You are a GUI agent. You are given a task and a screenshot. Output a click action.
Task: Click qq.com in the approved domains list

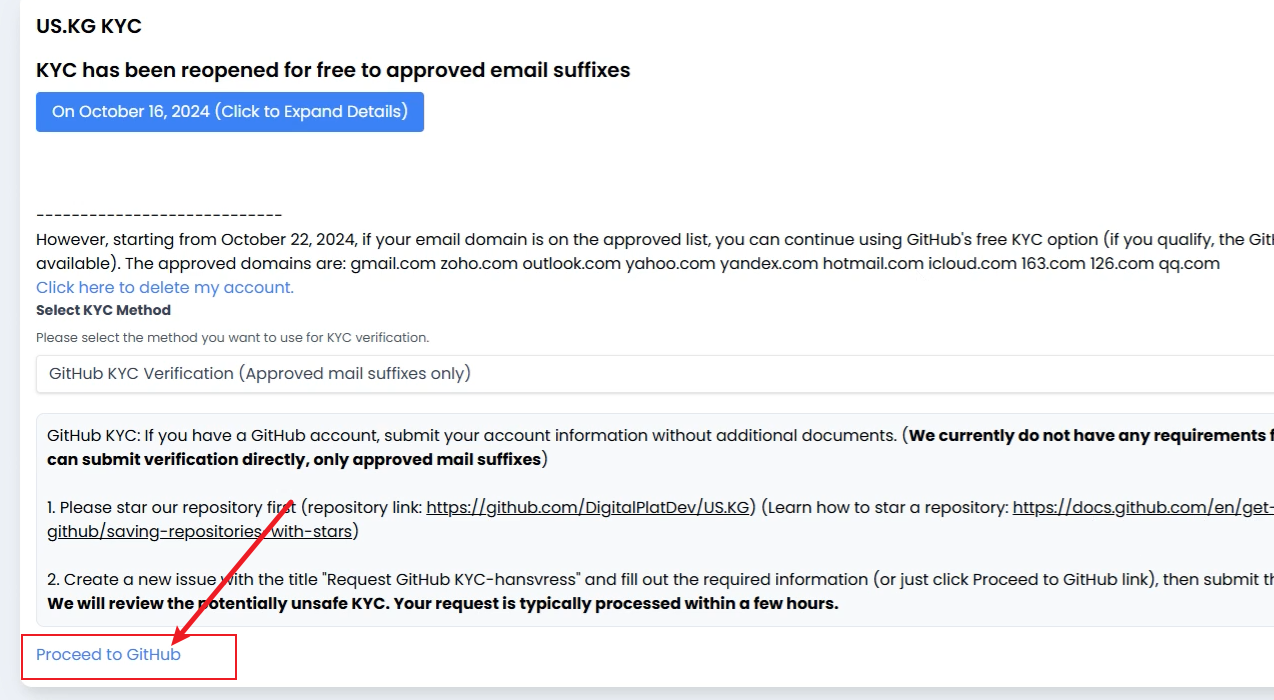1189,264
